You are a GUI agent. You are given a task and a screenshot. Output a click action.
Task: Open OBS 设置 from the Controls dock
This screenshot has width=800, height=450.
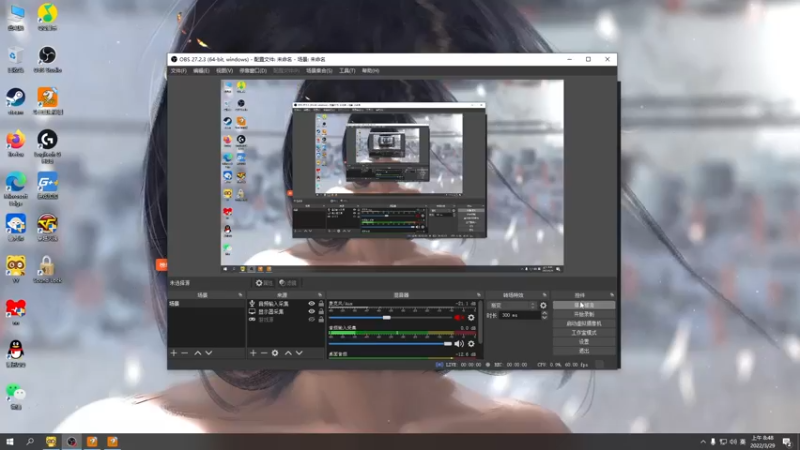pos(584,342)
